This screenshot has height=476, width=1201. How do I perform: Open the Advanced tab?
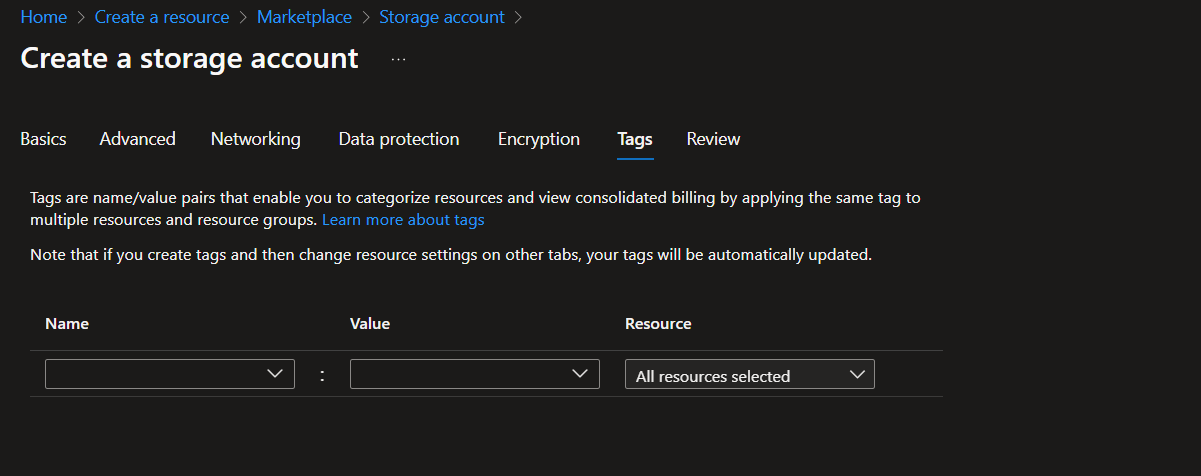137,139
